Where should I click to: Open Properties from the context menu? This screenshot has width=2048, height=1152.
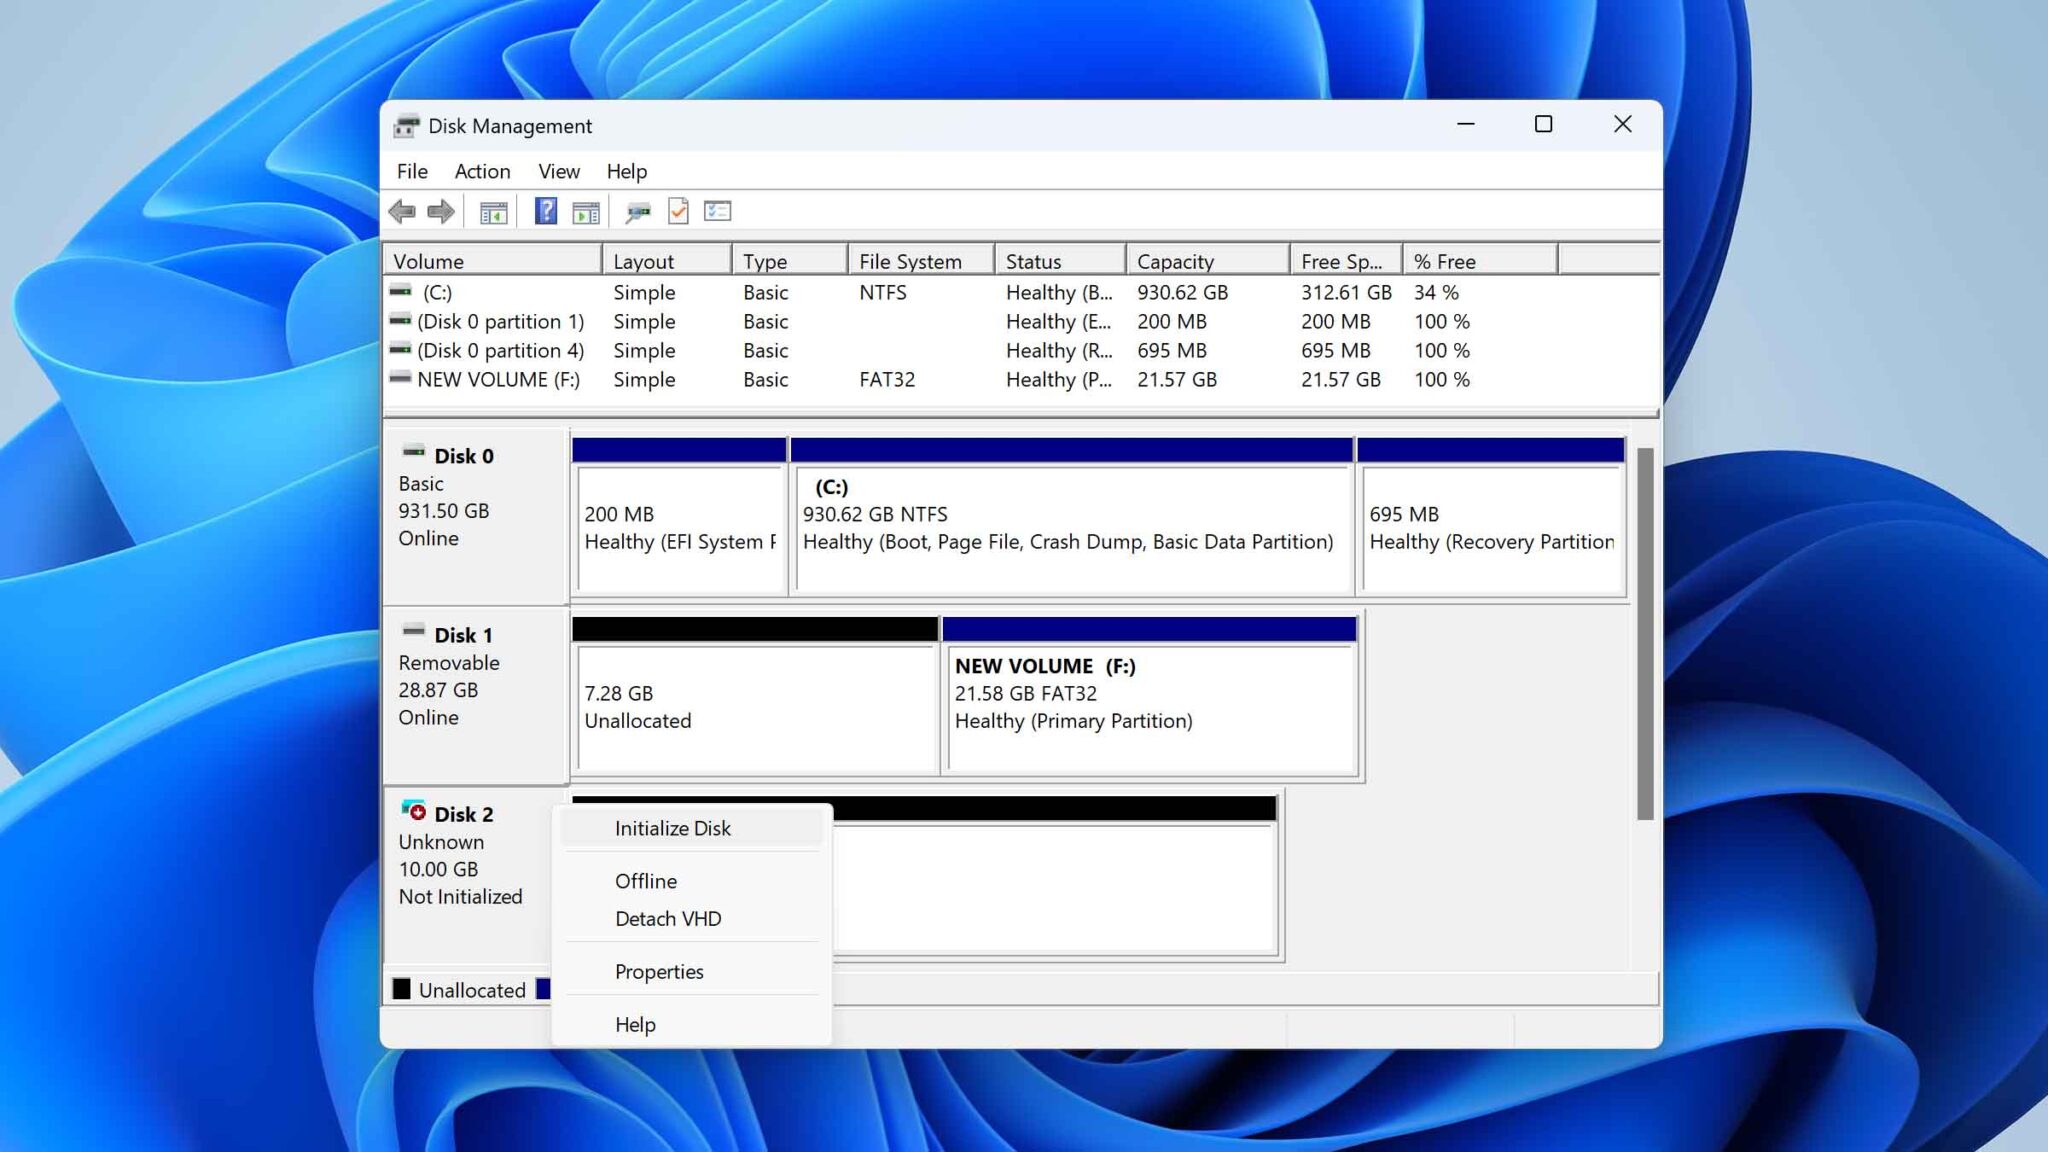click(659, 971)
